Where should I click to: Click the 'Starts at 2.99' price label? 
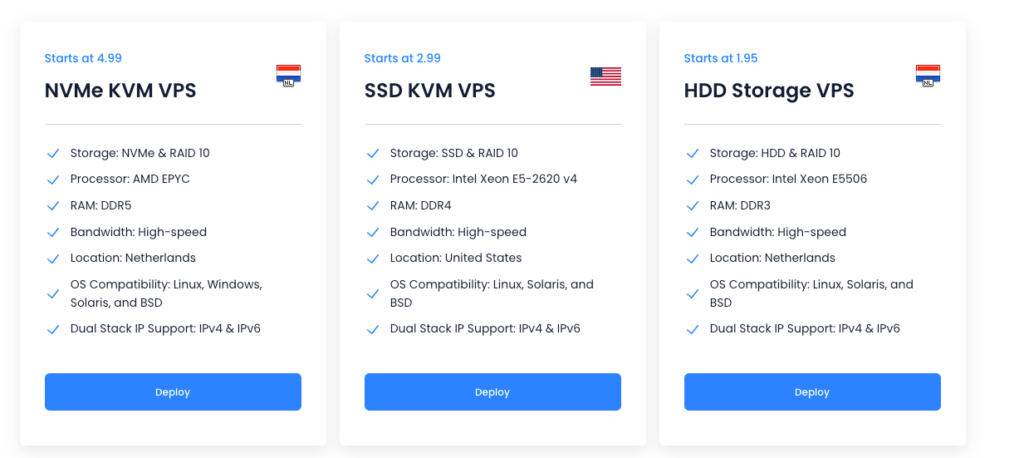[x=402, y=58]
